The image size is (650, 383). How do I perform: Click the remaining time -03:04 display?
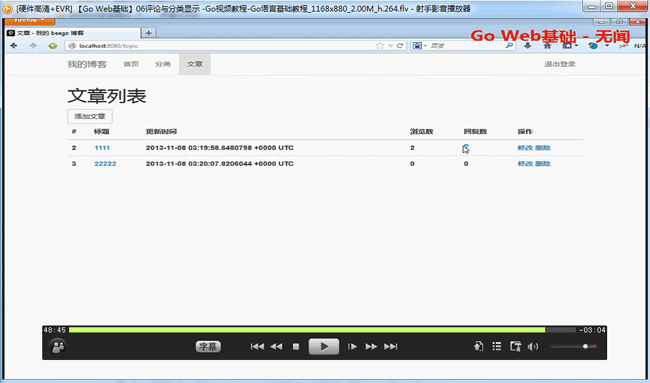tap(592, 330)
